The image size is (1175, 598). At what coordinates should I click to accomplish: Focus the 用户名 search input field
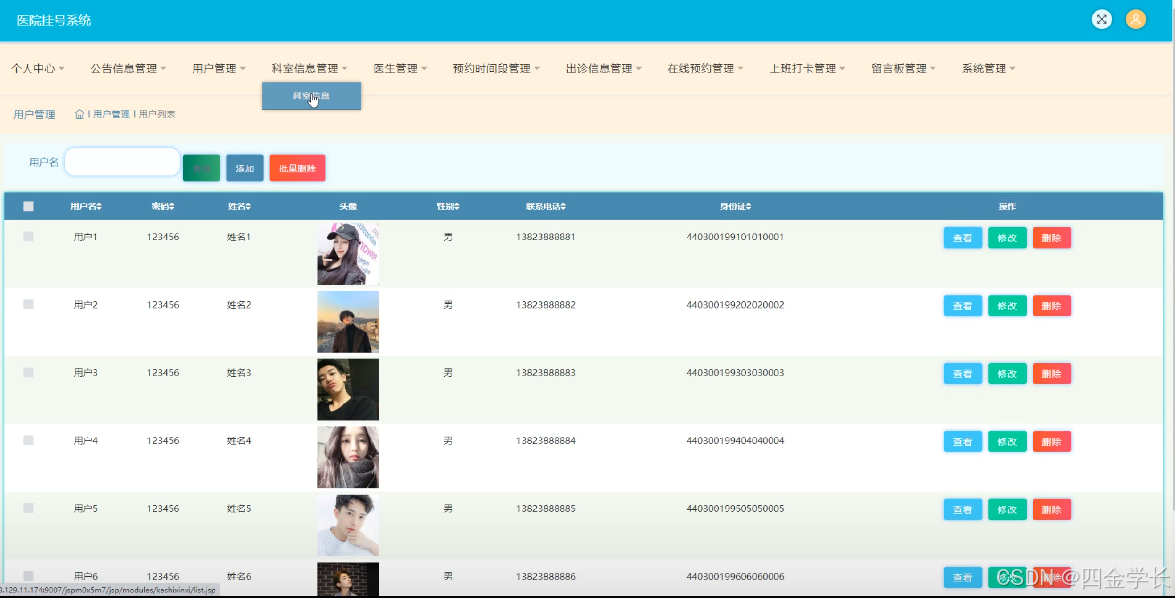click(x=122, y=162)
